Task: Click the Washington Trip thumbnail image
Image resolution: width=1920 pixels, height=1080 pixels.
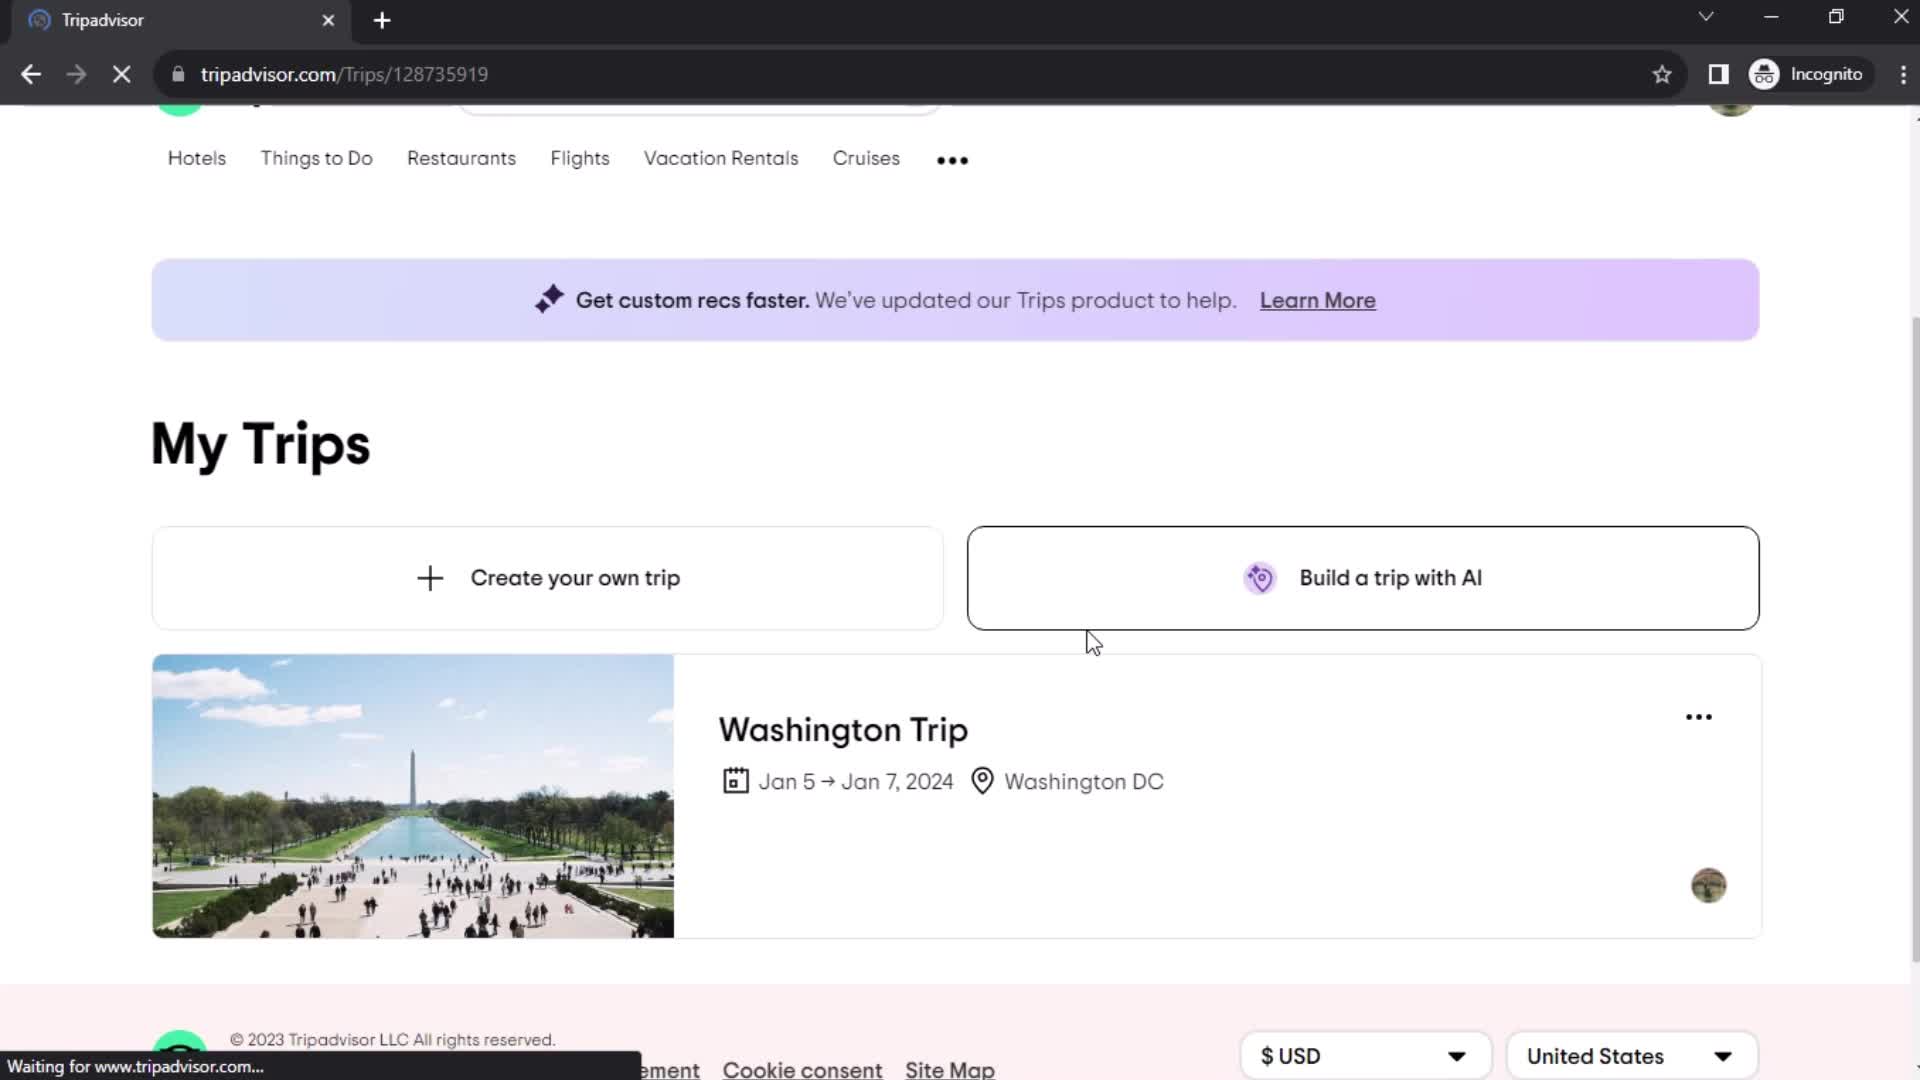Action: (413, 795)
